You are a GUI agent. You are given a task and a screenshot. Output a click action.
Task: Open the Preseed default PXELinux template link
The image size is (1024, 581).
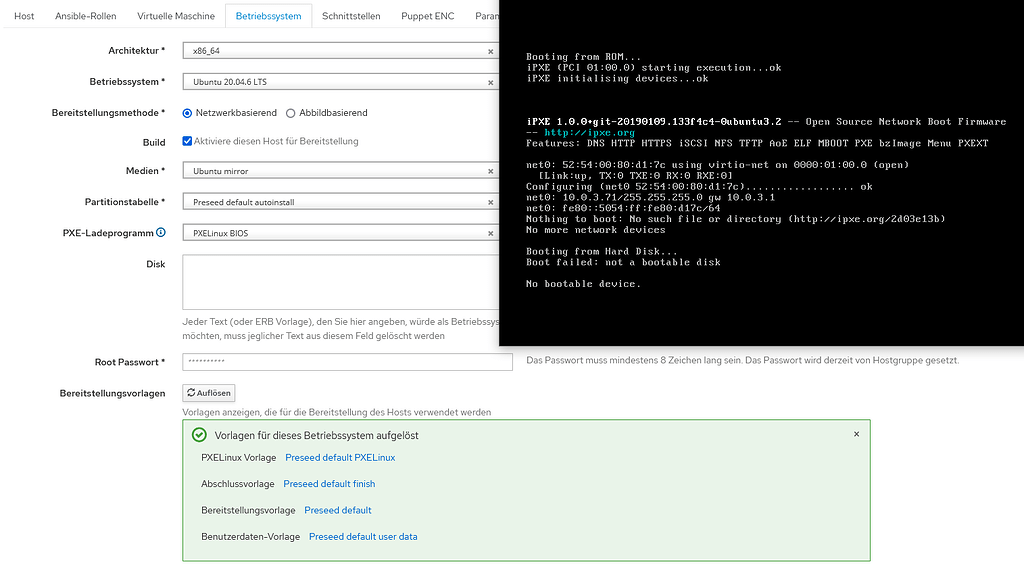click(x=339, y=457)
